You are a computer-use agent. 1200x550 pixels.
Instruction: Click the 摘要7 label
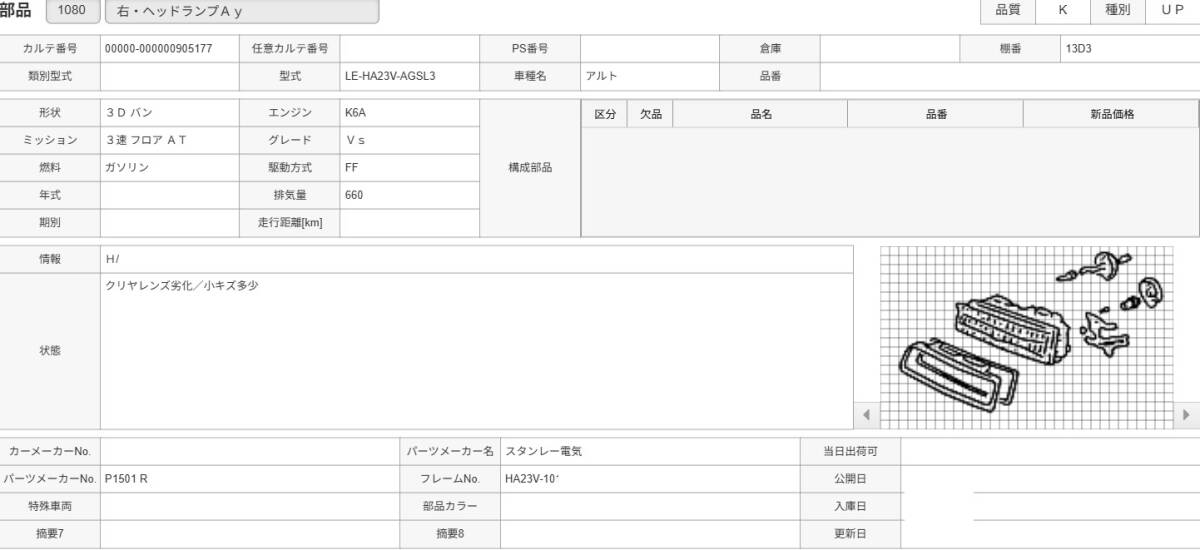(x=50, y=534)
